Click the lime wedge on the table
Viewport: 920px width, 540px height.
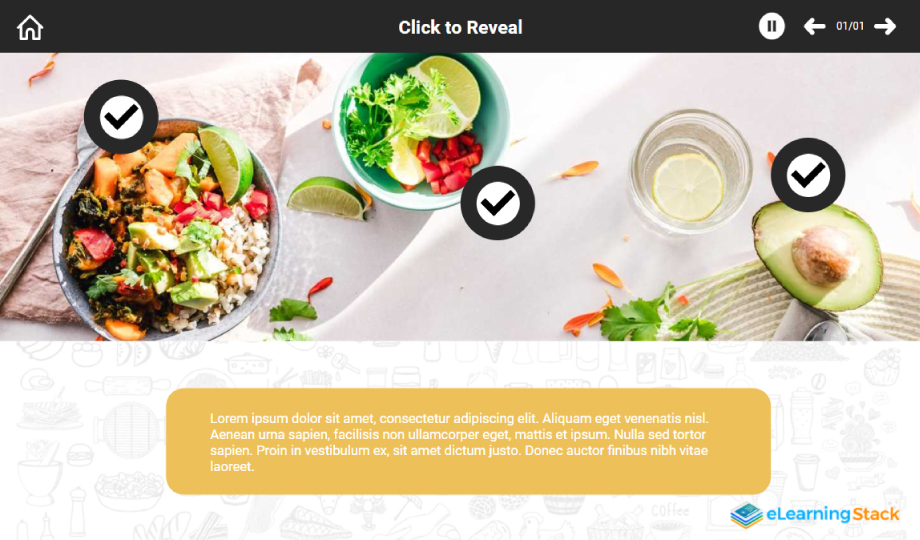point(327,198)
